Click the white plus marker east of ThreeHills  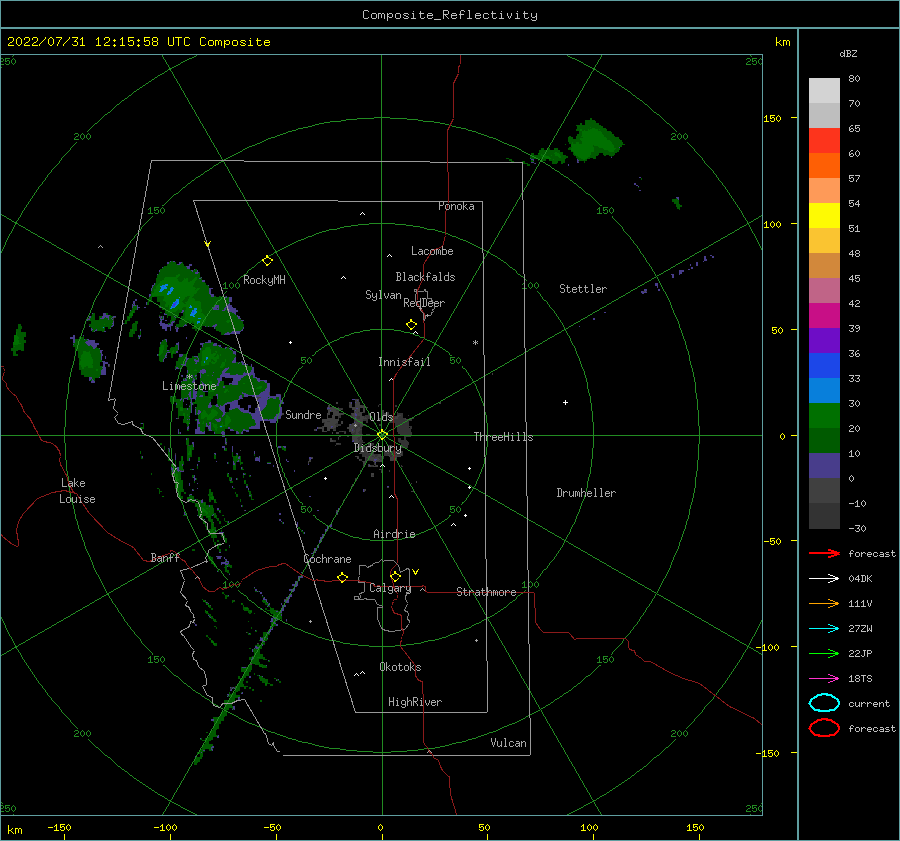point(565,402)
